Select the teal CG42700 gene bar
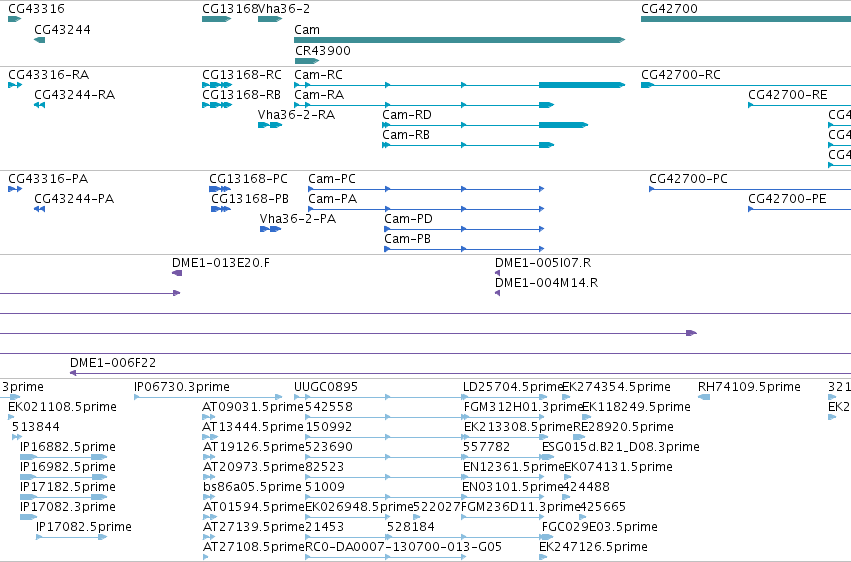The height and width of the screenshot is (562, 851). coord(746,19)
